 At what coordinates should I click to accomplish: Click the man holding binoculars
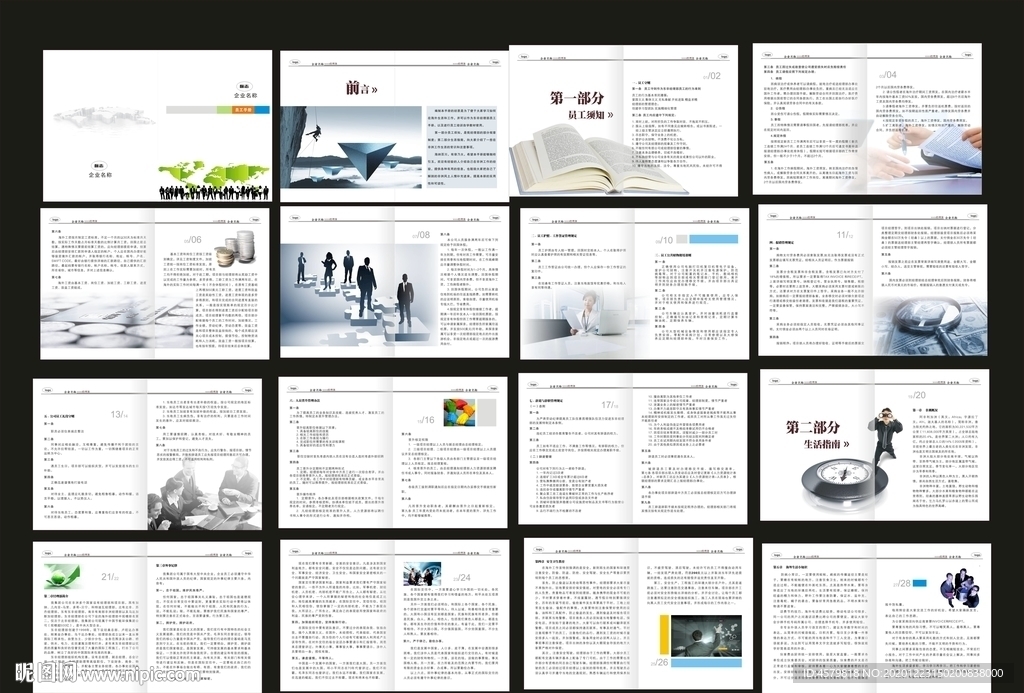885,438
